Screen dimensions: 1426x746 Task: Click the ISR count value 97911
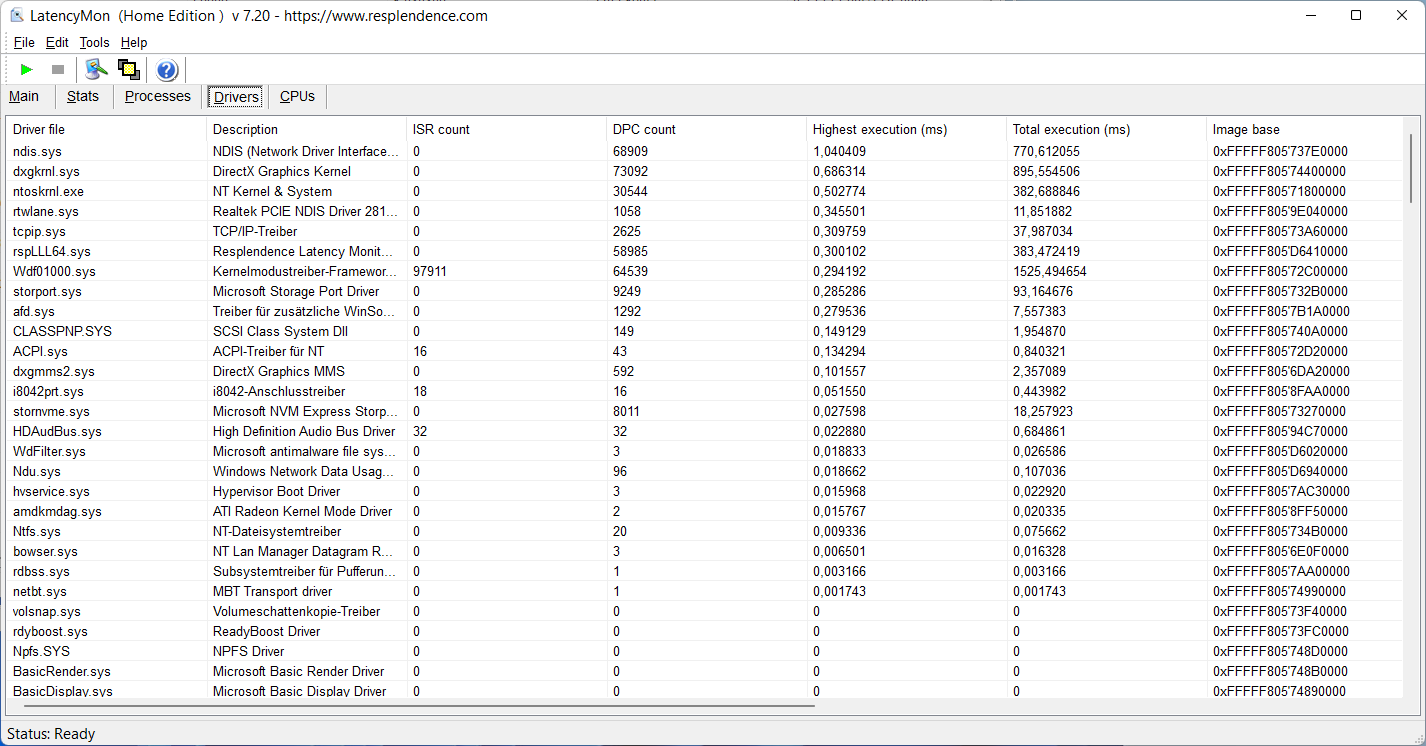[430, 271]
